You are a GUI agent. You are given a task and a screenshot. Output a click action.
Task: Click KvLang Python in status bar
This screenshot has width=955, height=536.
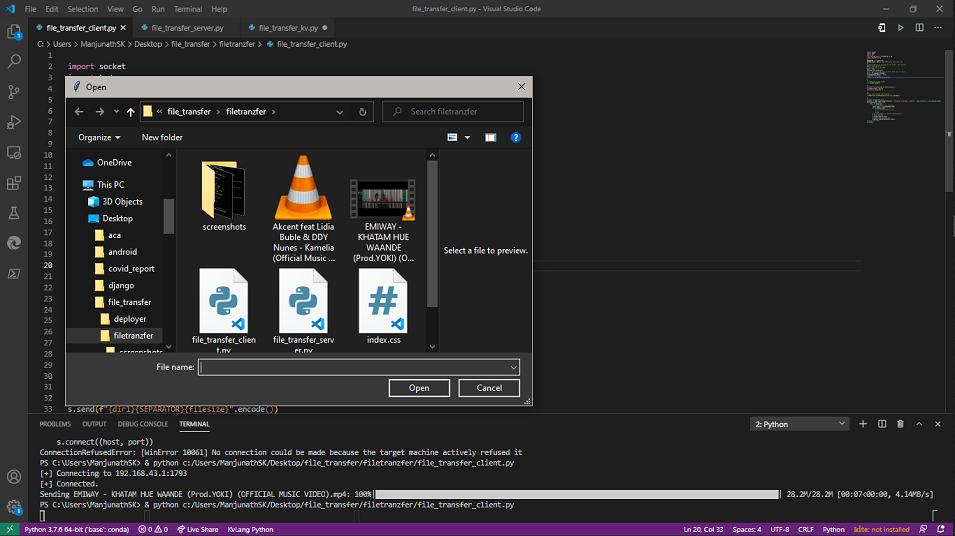[x=250, y=529]
